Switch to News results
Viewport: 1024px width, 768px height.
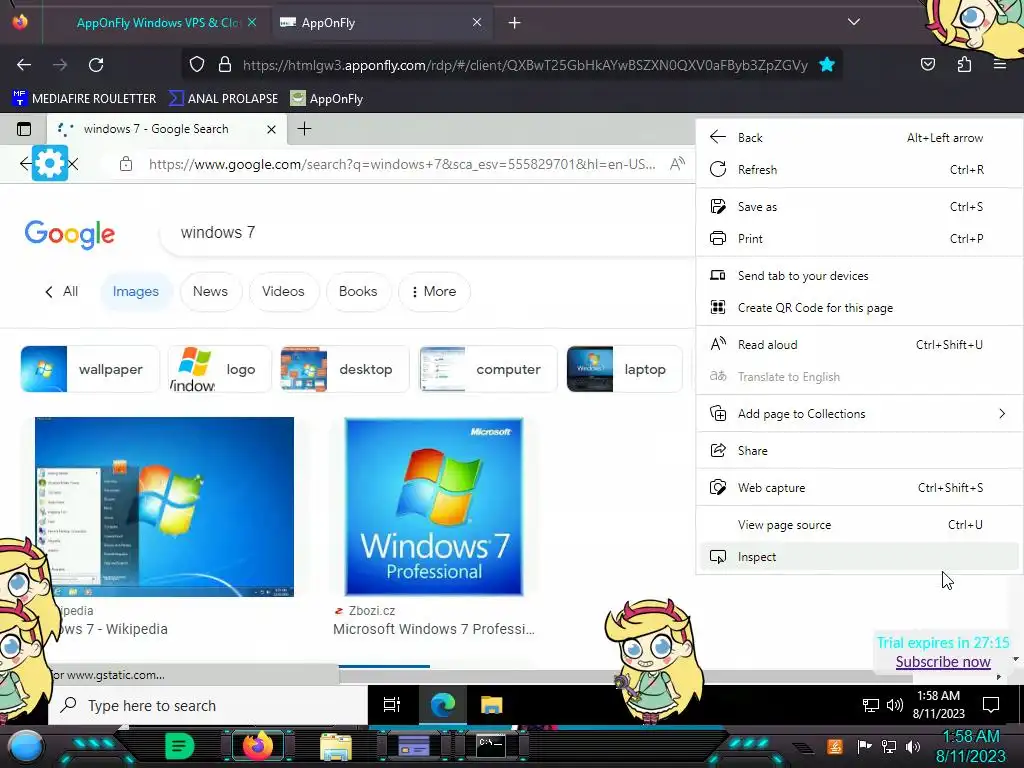pyautogui.click(x=210, y=291)
